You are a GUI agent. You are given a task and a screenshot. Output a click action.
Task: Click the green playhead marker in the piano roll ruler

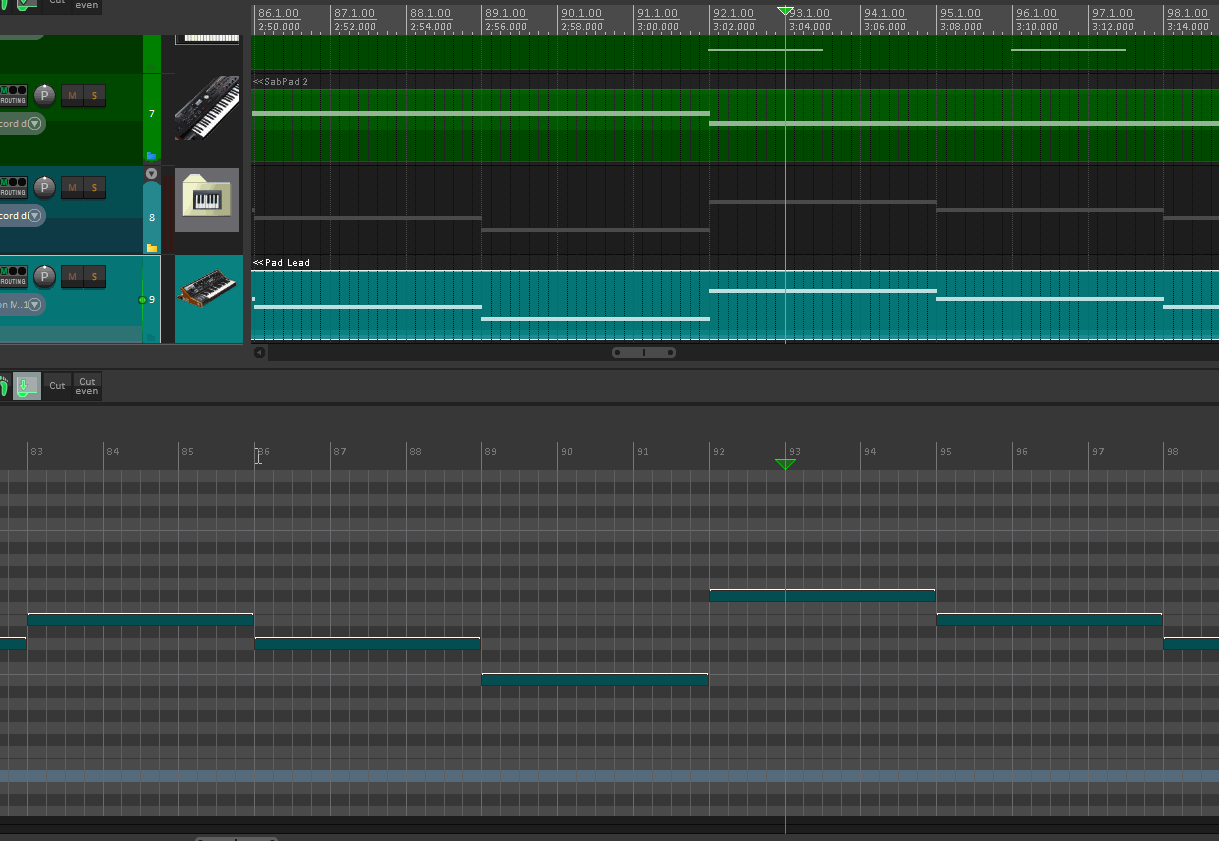pyautogui.click(x=785, y=464)
